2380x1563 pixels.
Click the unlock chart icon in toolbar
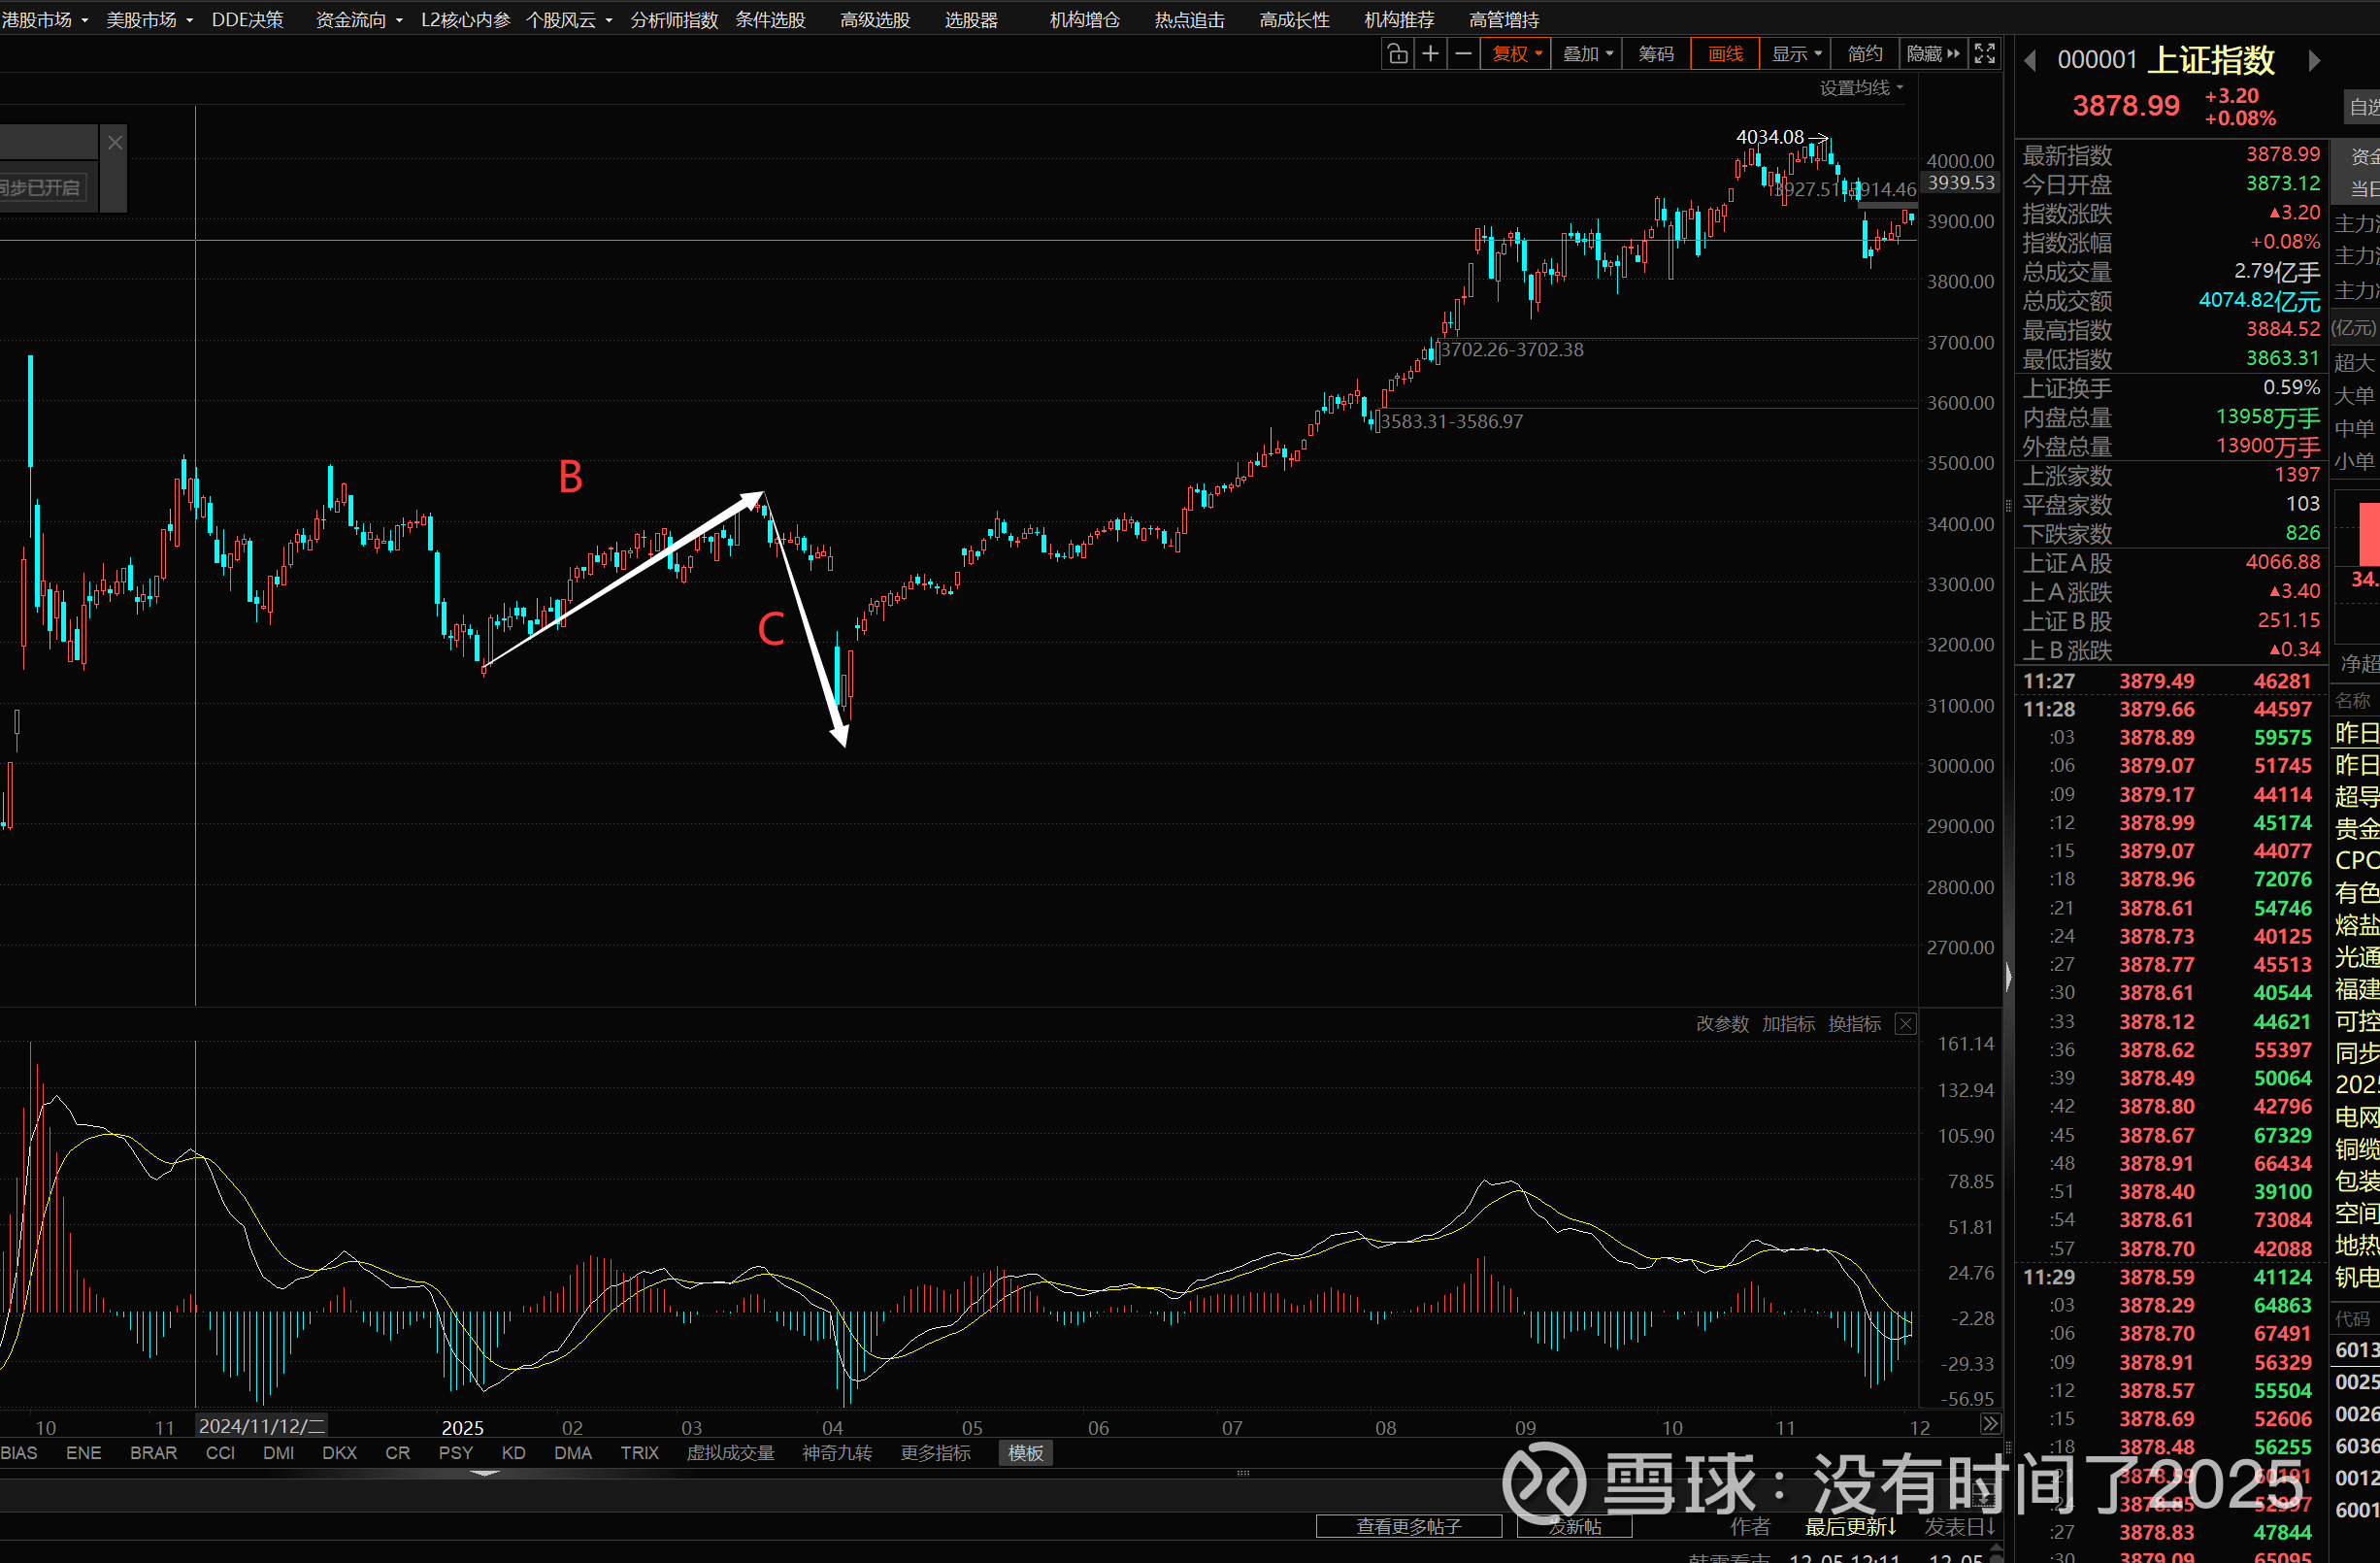coord(1397,54)
